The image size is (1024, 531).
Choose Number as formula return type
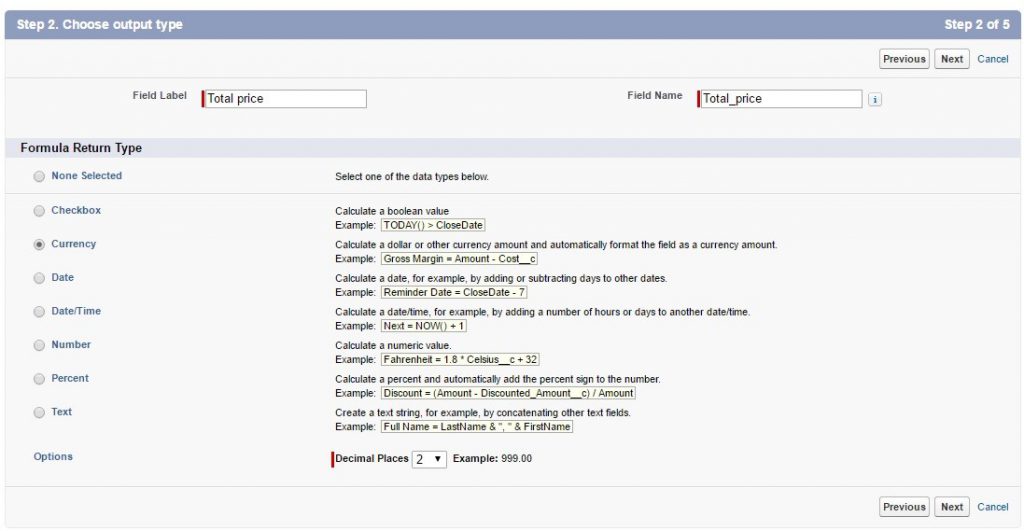pos(39,345)
